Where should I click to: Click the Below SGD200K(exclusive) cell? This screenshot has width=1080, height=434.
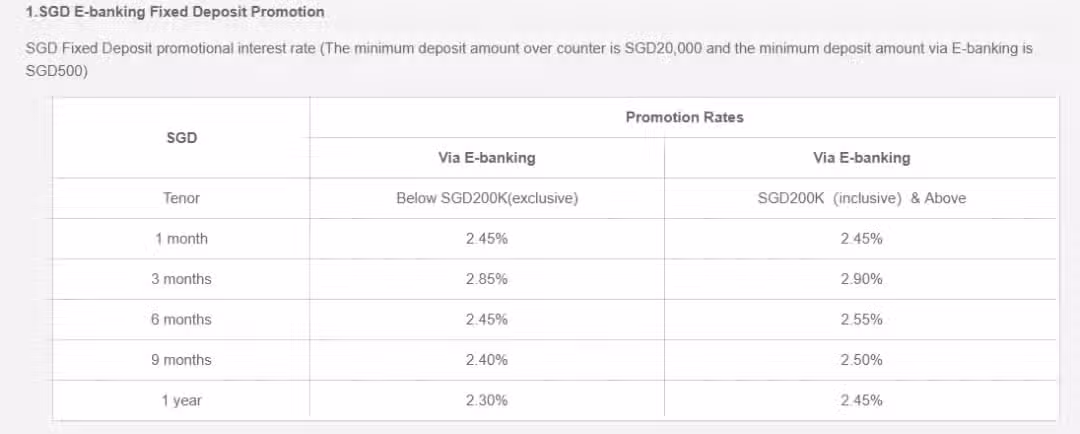(487, 198)
